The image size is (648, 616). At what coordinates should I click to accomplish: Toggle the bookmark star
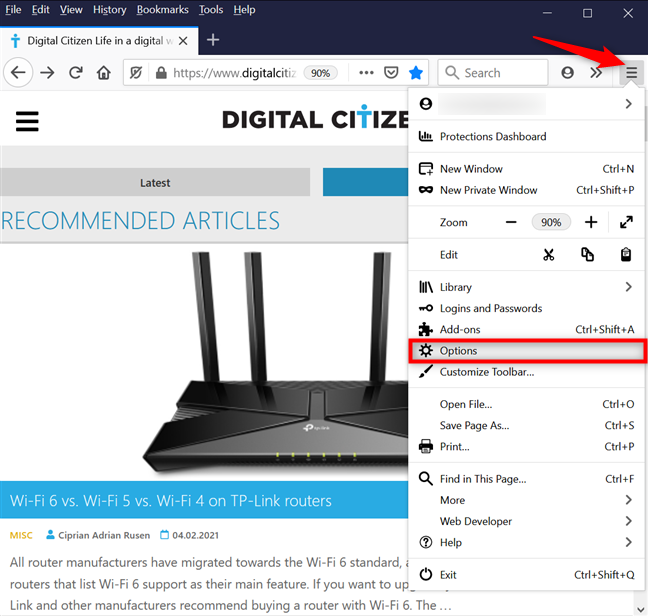(416, 73)
